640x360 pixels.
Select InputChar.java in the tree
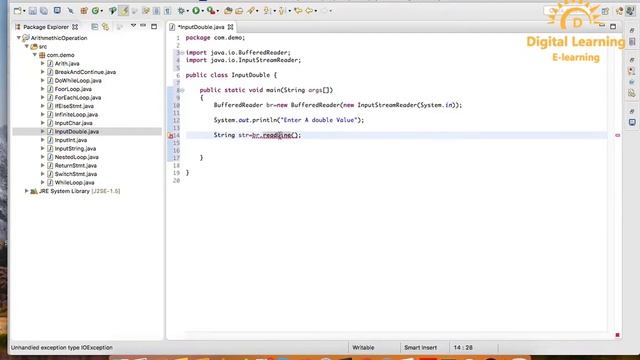(73, 123)
